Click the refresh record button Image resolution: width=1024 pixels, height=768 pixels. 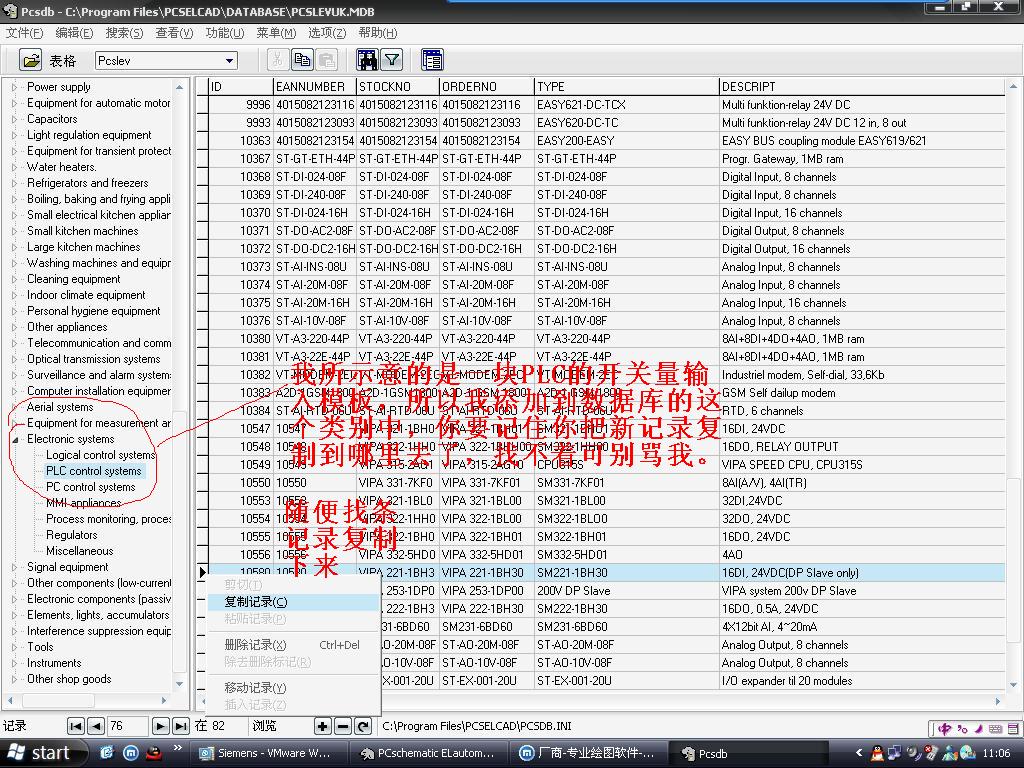click(363, 726)
